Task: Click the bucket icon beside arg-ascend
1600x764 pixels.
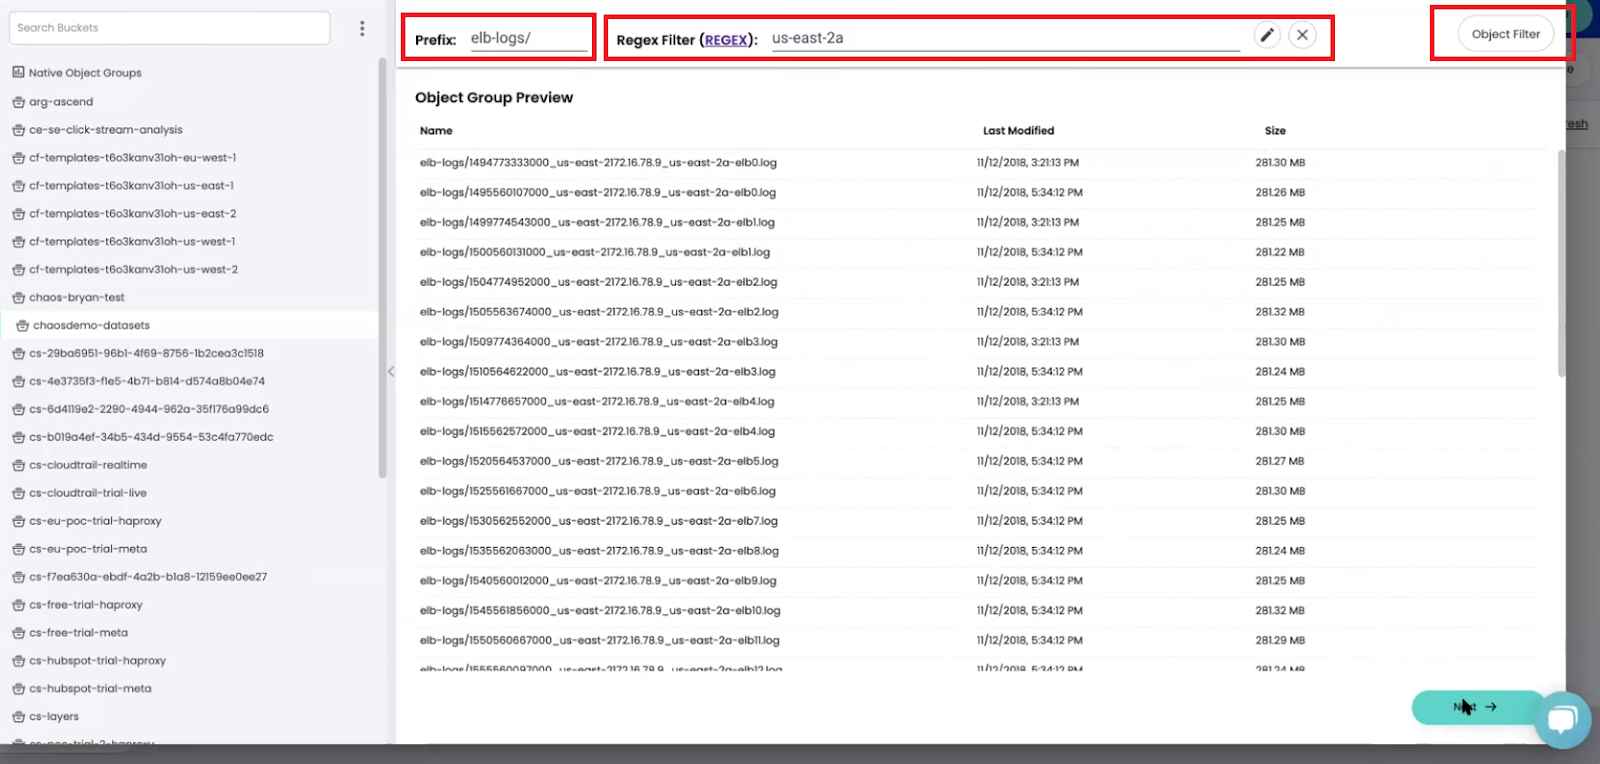Action: tap(18, 102)
